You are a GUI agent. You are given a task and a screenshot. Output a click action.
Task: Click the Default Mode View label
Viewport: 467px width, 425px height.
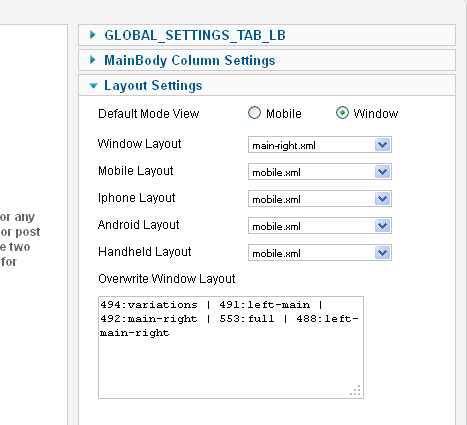149,114
